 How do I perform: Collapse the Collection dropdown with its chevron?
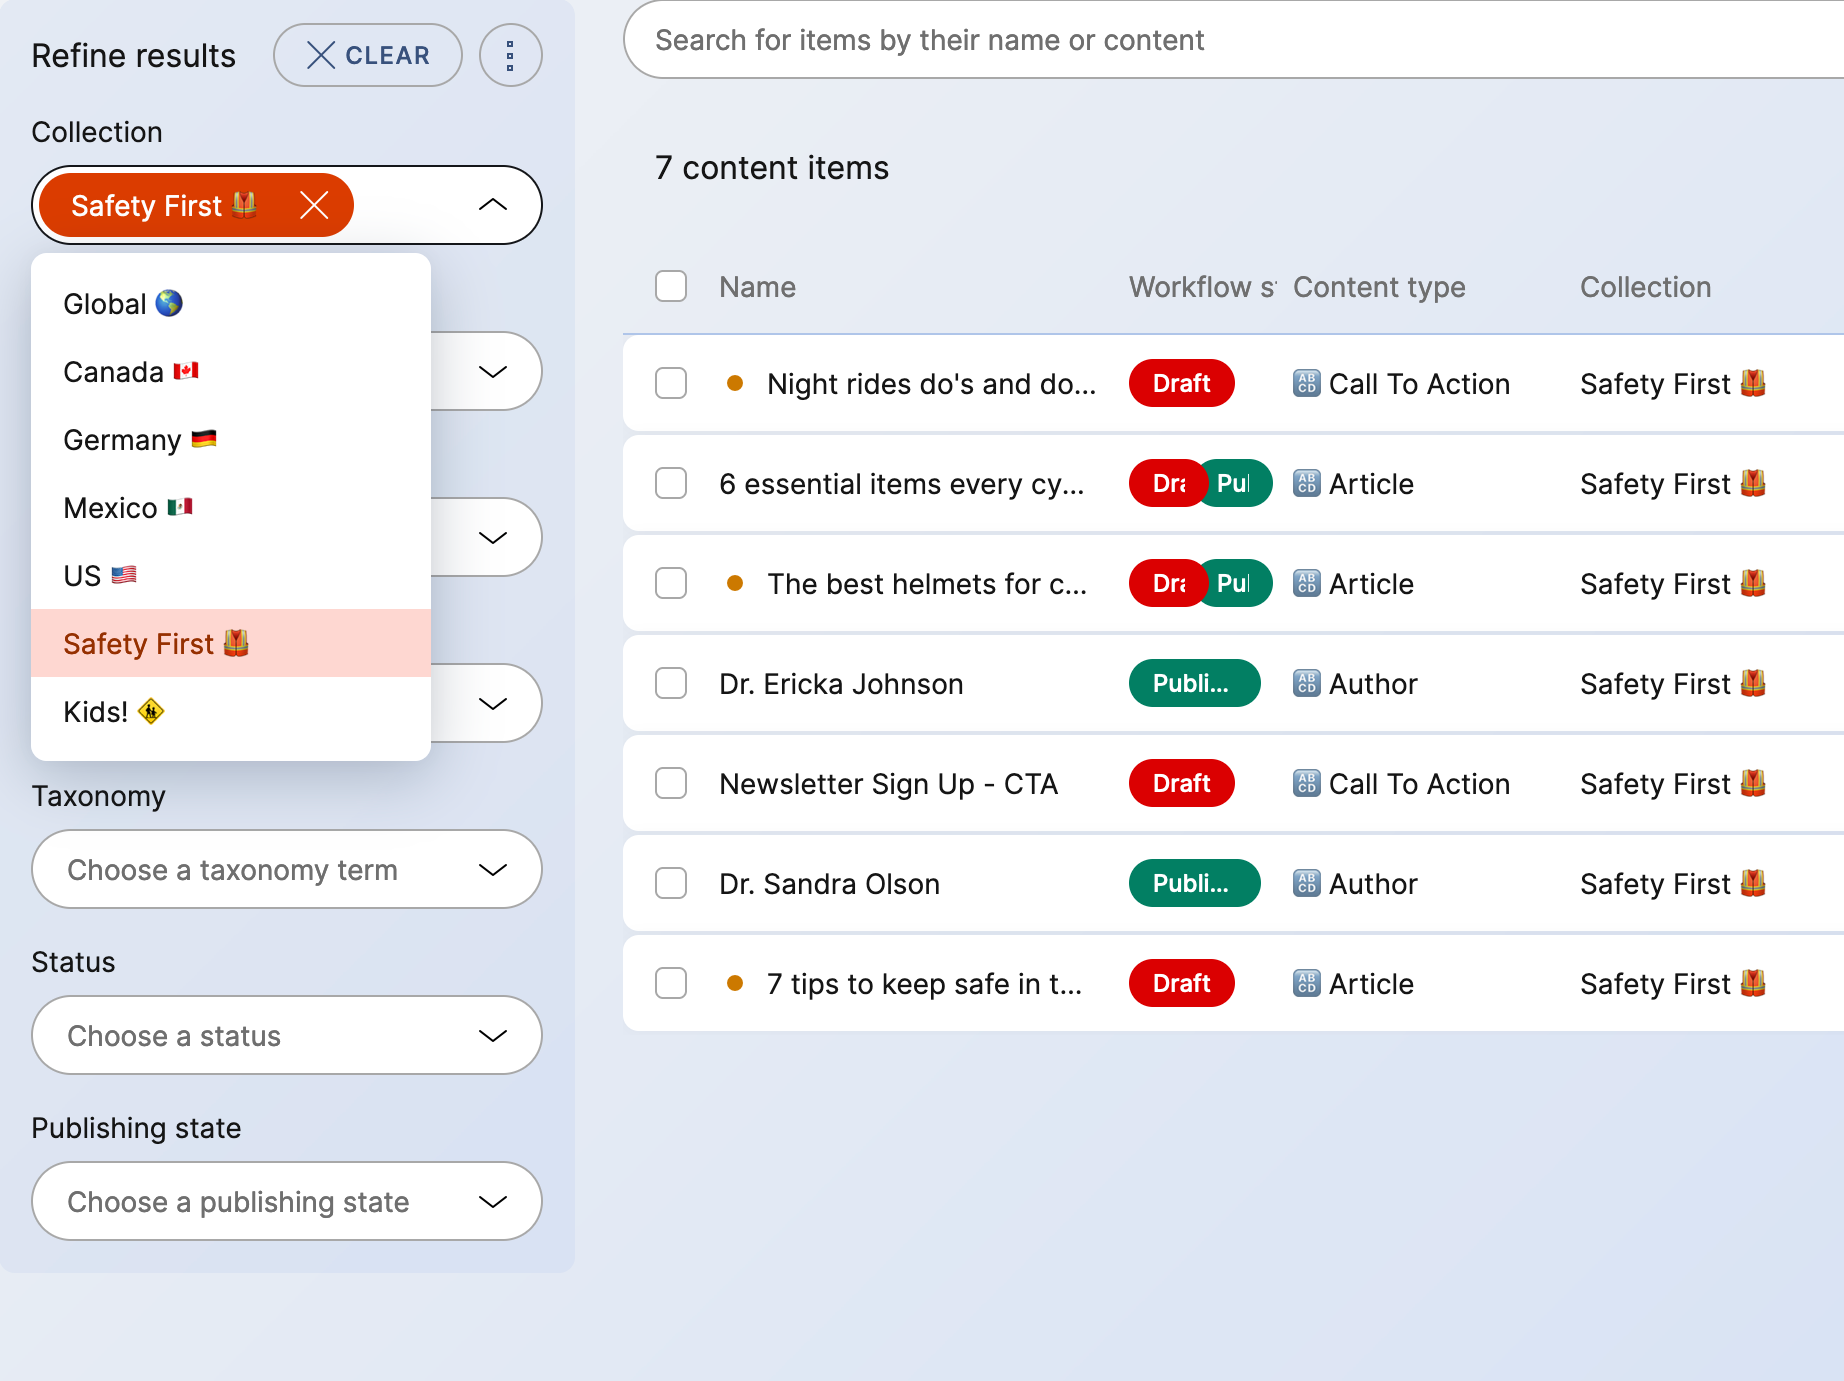tap(492, 205)
